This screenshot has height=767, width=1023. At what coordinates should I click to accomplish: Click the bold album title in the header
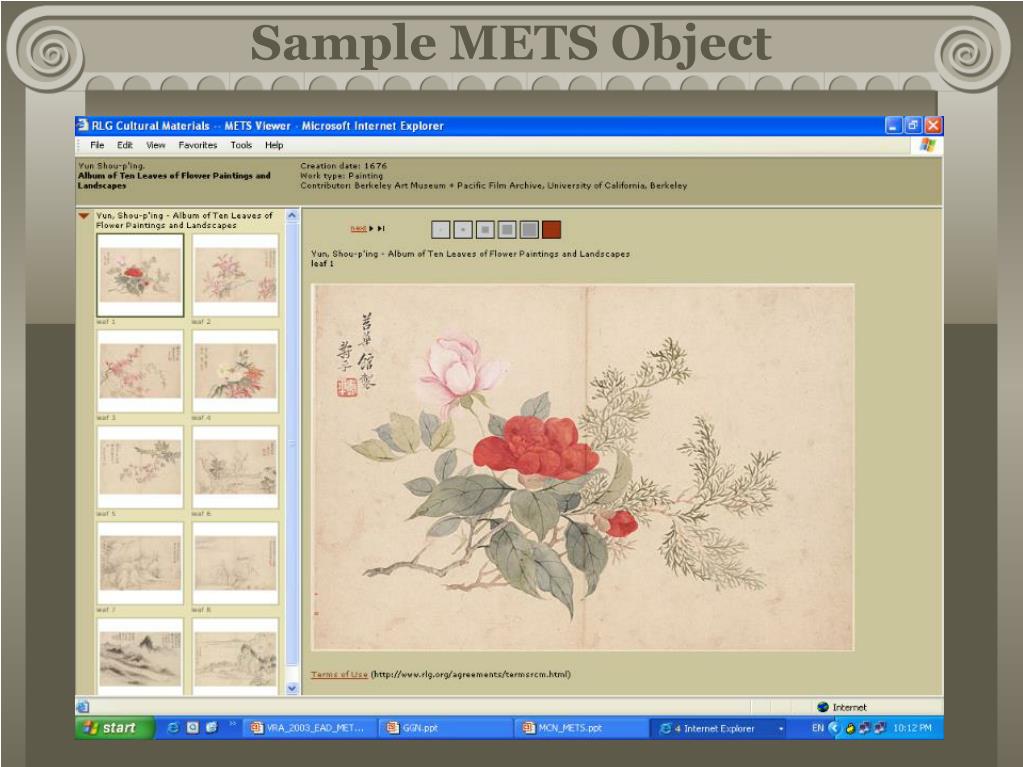point(174,180)
